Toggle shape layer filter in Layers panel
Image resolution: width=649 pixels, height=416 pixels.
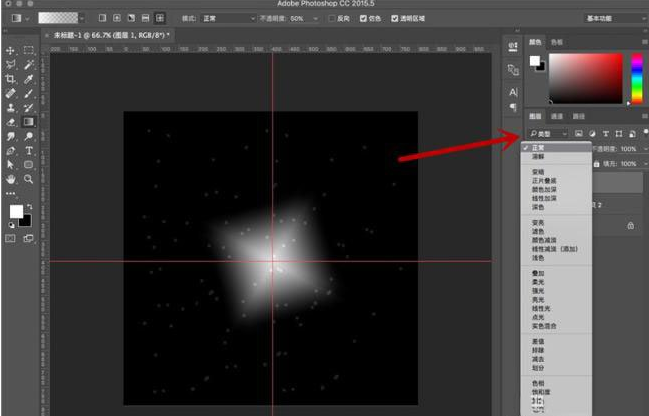pyautogui.click(x=619, y=134)
